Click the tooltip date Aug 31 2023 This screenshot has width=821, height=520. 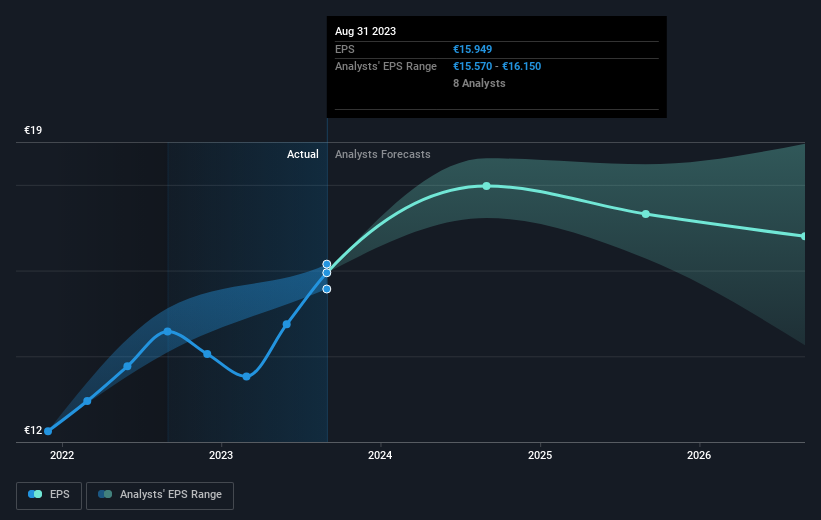point(365,31)
